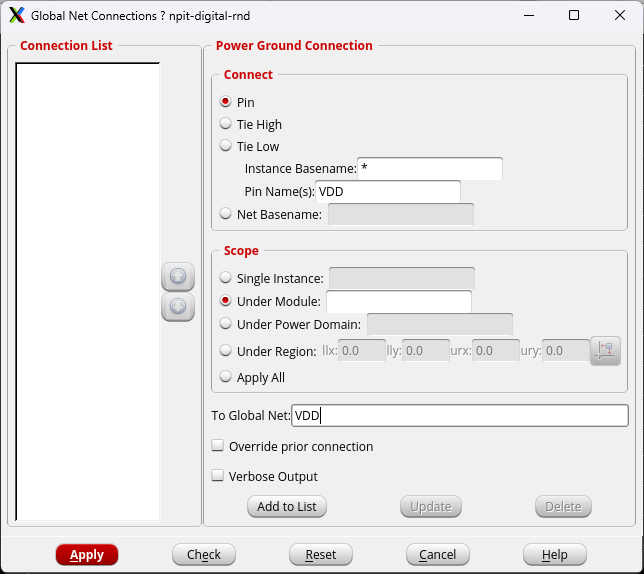Move the selected connection down in the list
This screenshot has width=644, height=574.
tap(178, 307)
